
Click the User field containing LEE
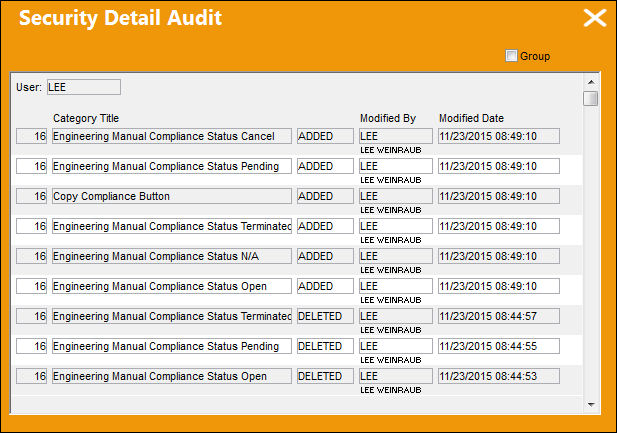click(84, 87)
